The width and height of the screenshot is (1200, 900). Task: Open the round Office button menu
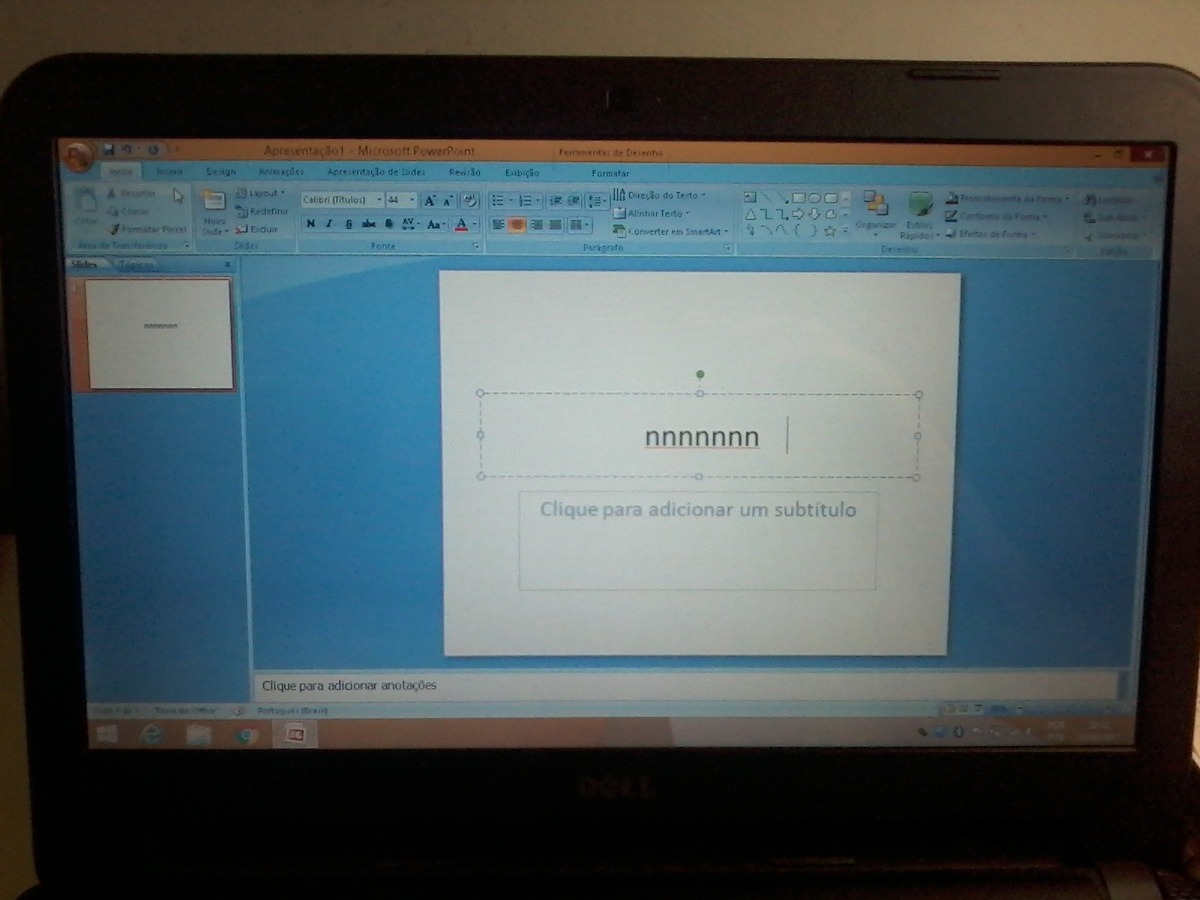tap(79, 155)
